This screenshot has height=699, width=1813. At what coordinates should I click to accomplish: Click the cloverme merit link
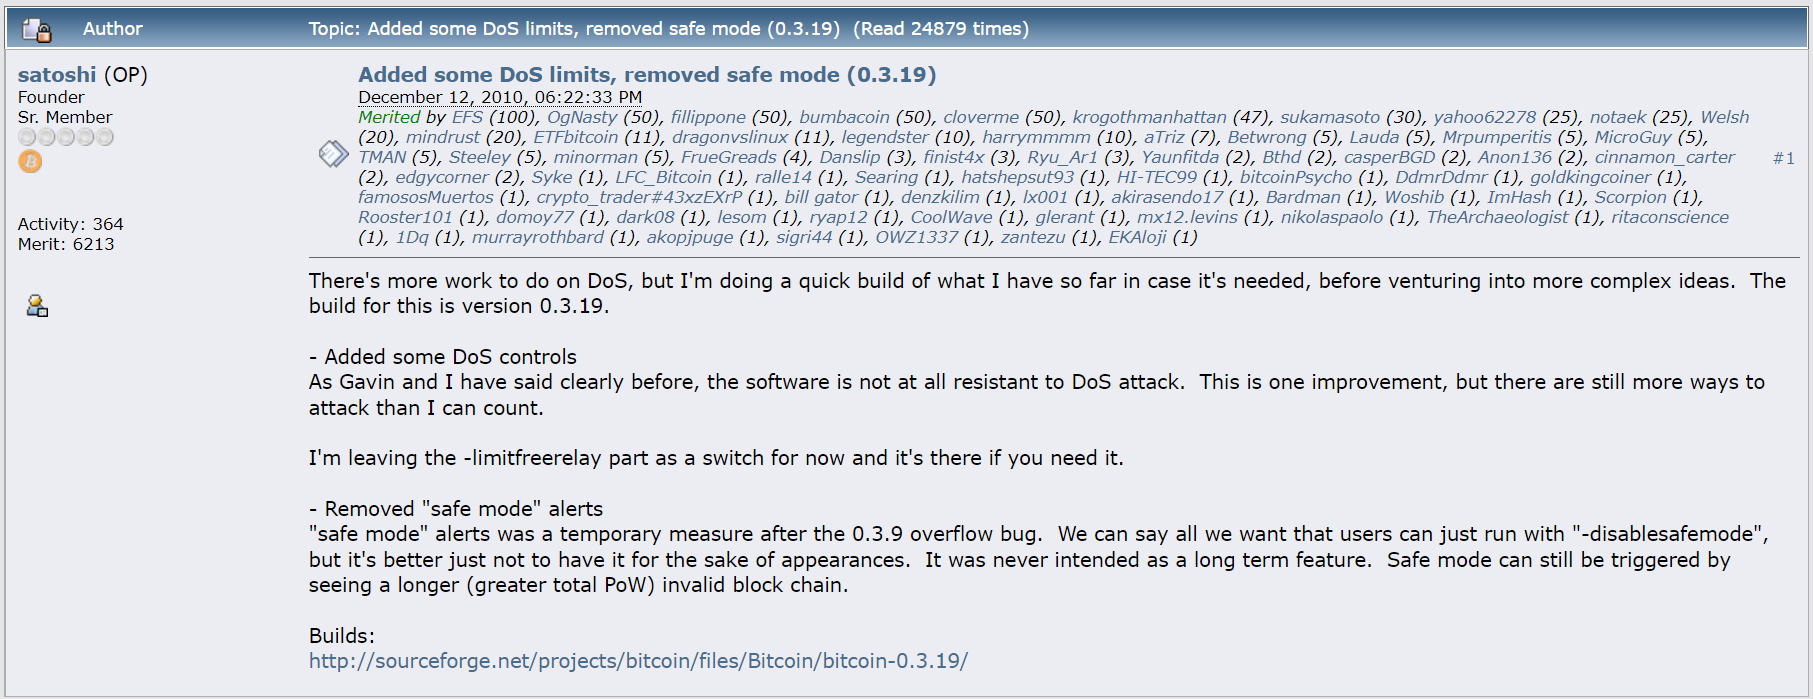tap(980, 117)
